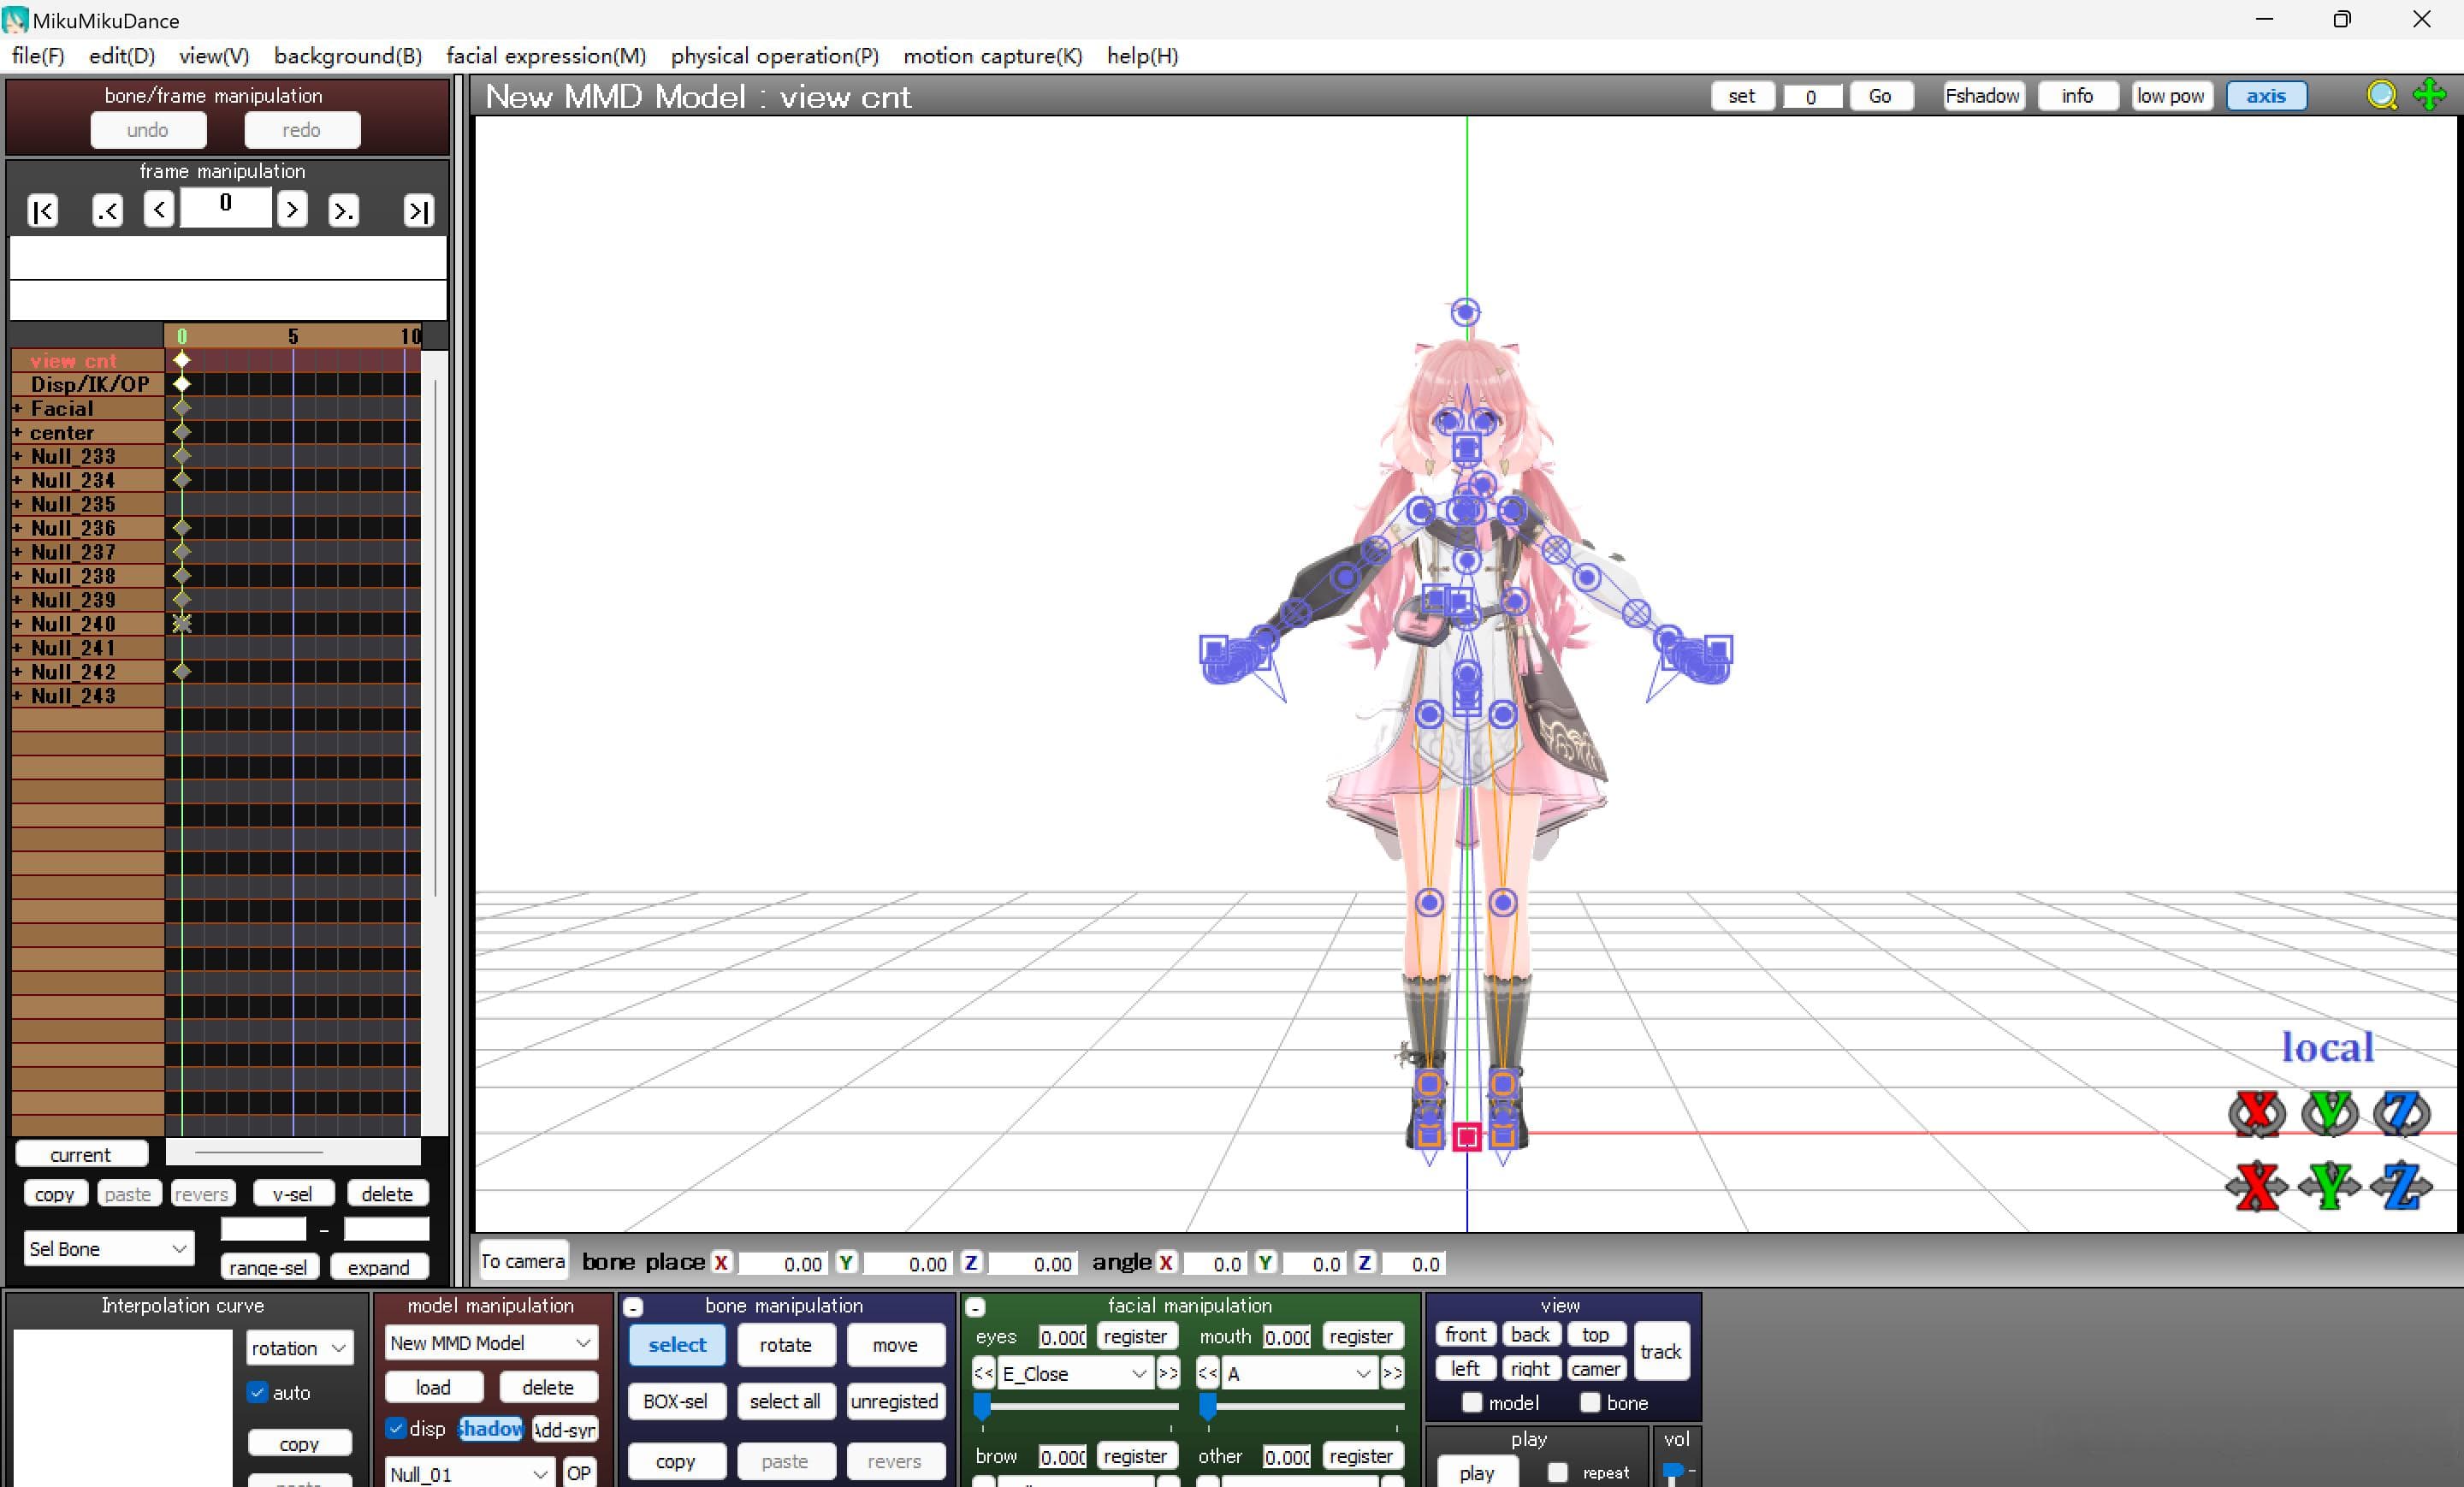Expand the Facial track row
The image size is (2464, 1487).
click(x=17, y=408)
